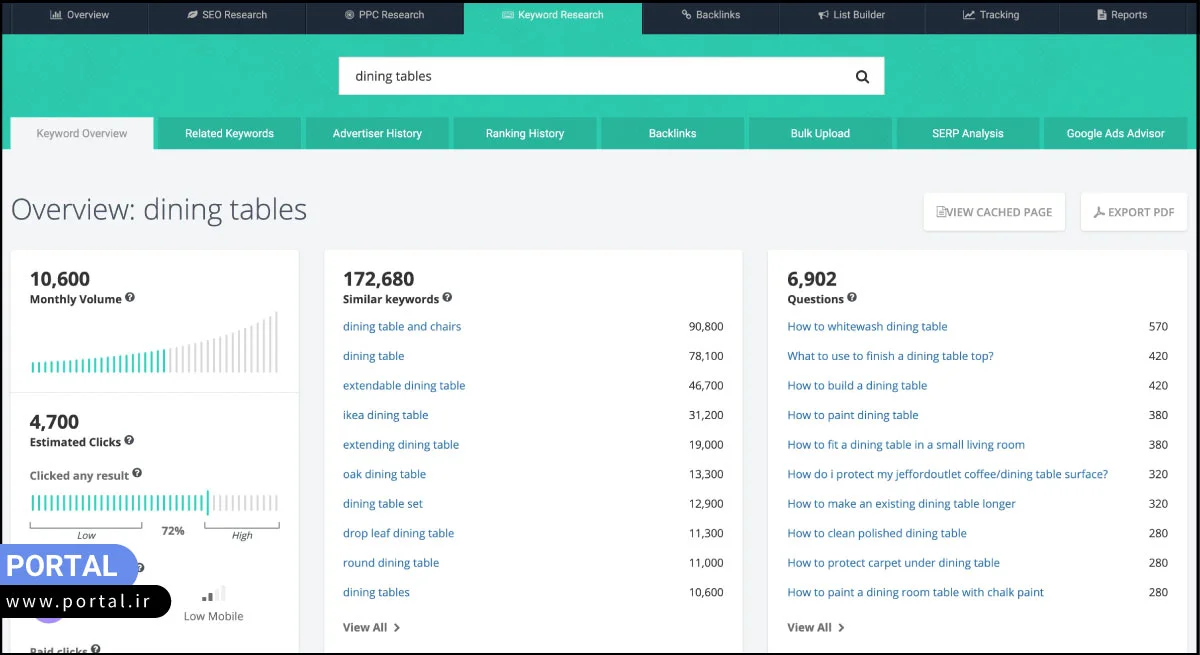This screenshot has height=655, width=1200.
Task: Click the 'dining tables' search input field
Action: click(x=590, y=77)
